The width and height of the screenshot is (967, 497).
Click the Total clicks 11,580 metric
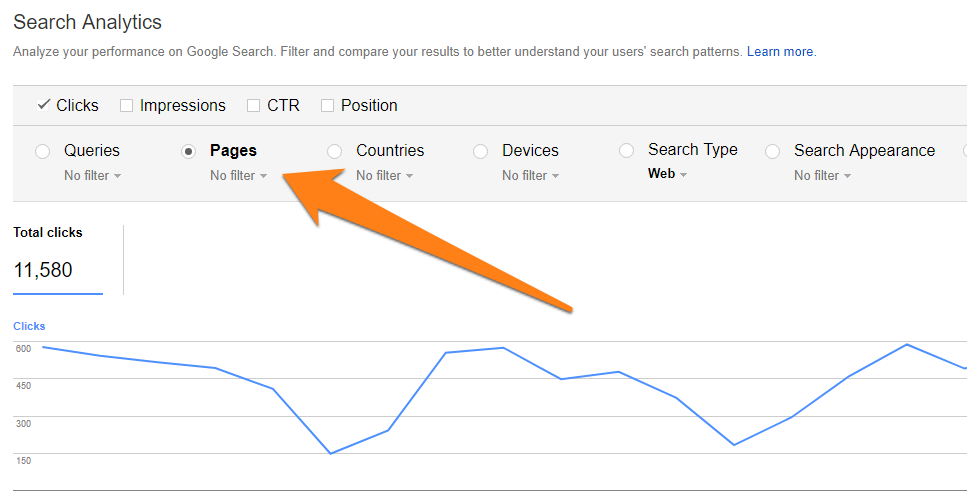tap(43, 270)
